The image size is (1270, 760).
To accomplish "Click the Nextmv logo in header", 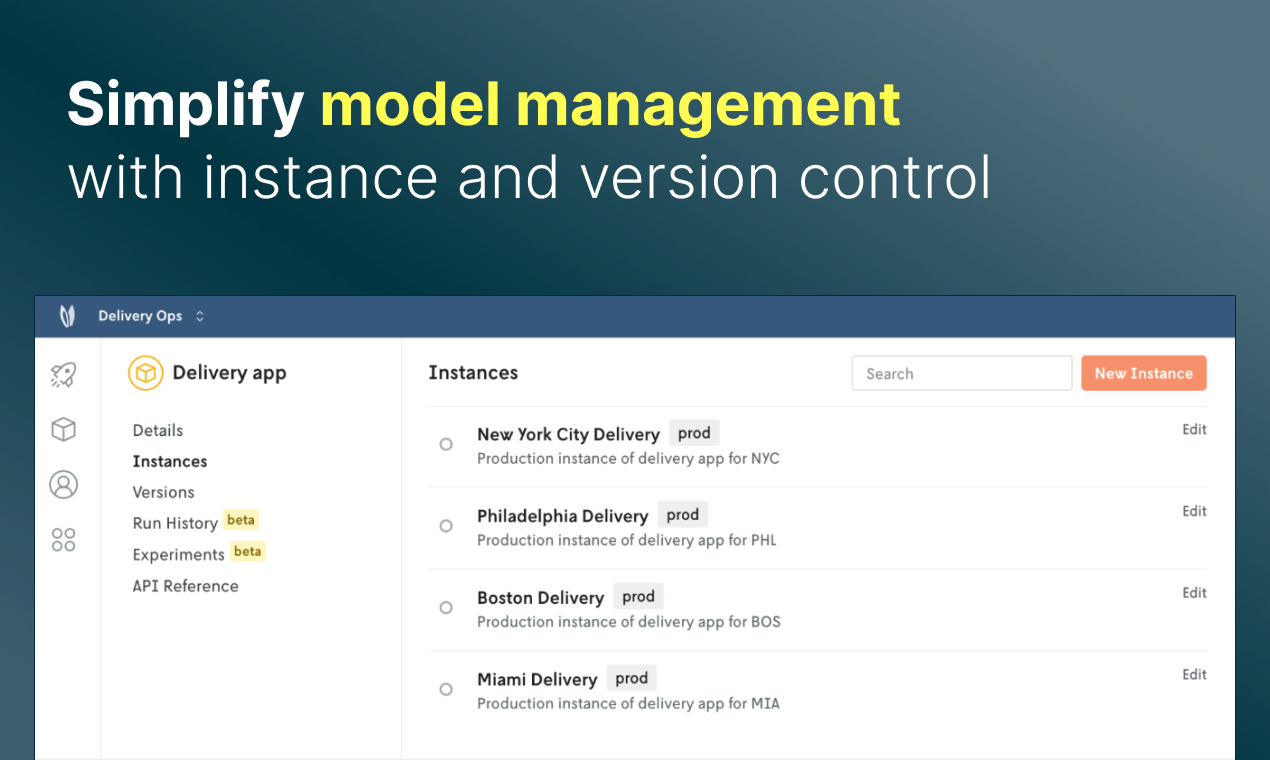I will click(67, 316).
